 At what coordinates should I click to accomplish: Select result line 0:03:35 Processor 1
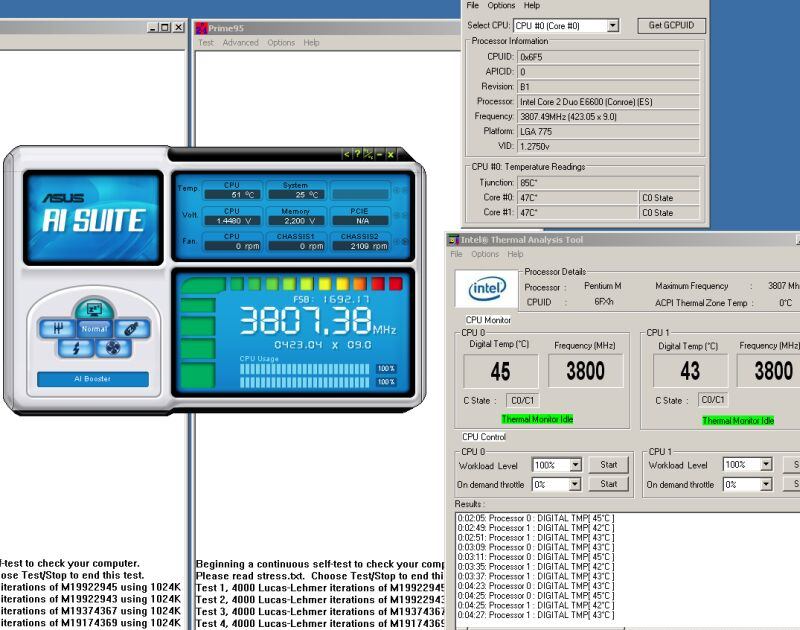[x=535, y=567]
